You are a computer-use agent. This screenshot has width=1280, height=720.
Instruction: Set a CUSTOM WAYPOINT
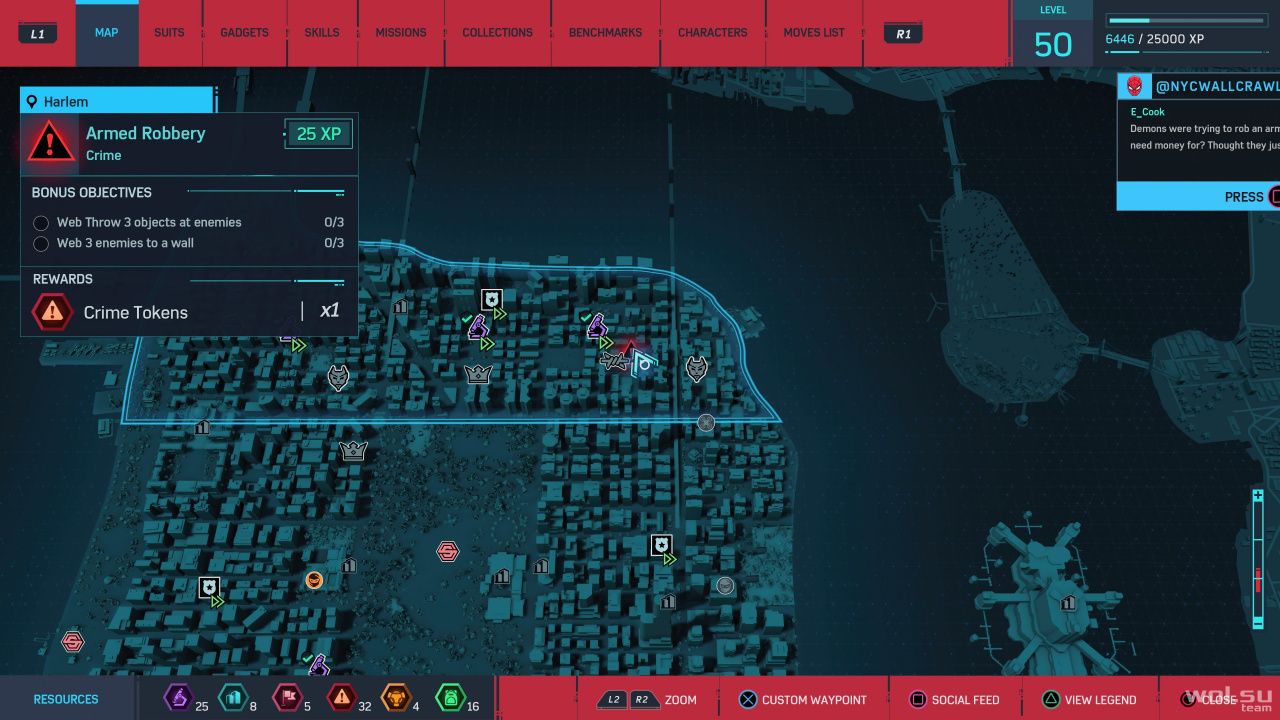click(803, 700)
